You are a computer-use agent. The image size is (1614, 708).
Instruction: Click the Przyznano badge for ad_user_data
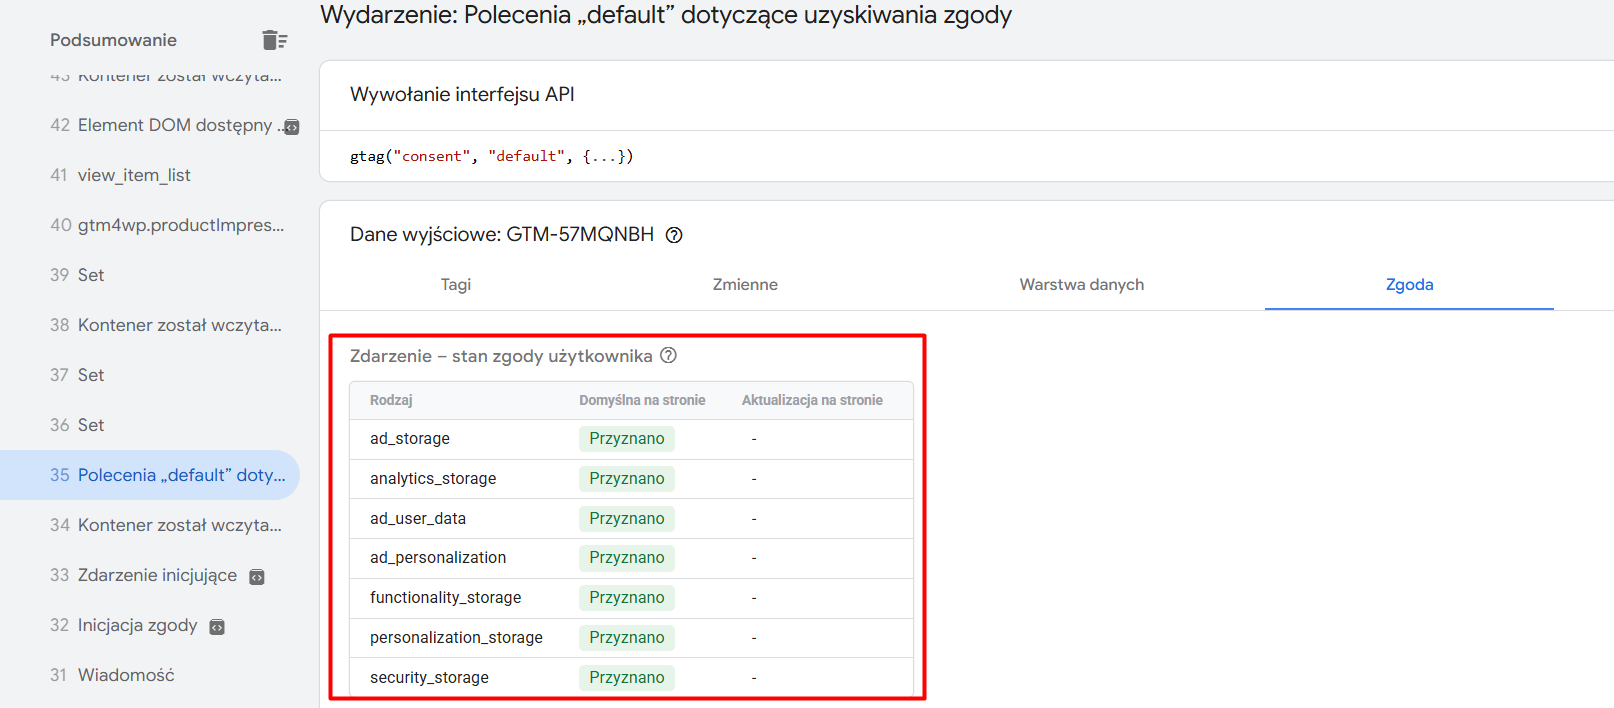coord(627,518)
